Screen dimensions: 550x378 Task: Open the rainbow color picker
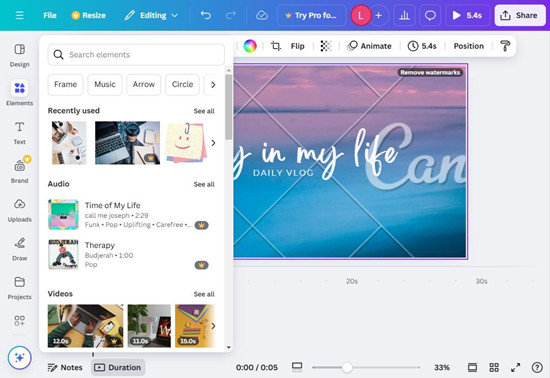tap(250, 46)
